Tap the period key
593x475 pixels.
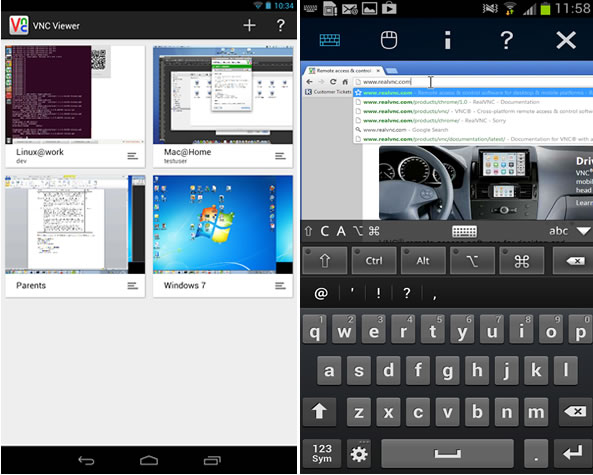536,453
